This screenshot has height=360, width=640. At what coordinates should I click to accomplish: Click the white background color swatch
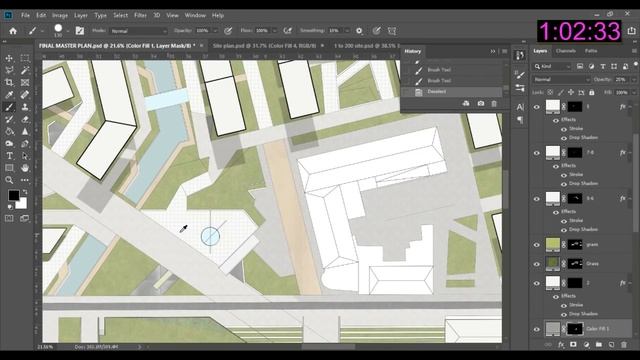(22, 204)
